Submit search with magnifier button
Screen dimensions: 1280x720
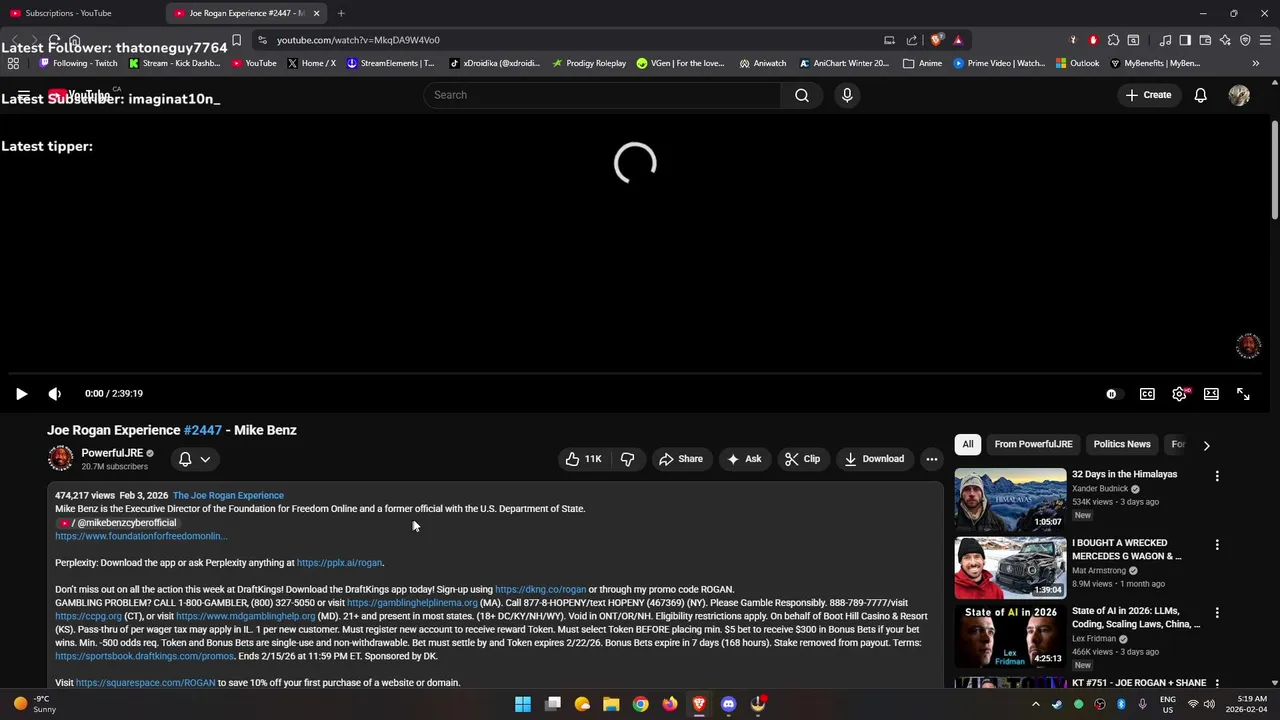pyautogui.click(x=802, y=95)
